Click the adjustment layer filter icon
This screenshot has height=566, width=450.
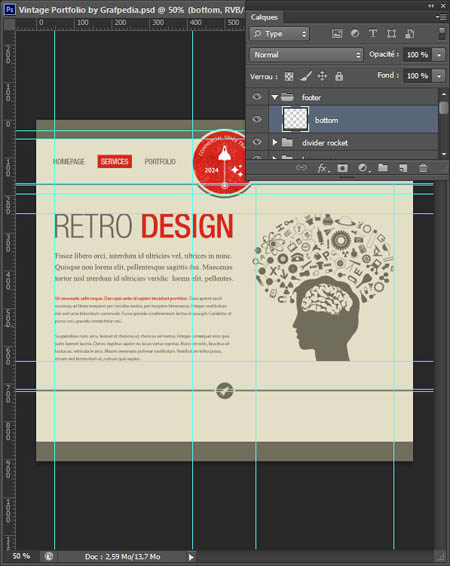(x=355, y=34)
